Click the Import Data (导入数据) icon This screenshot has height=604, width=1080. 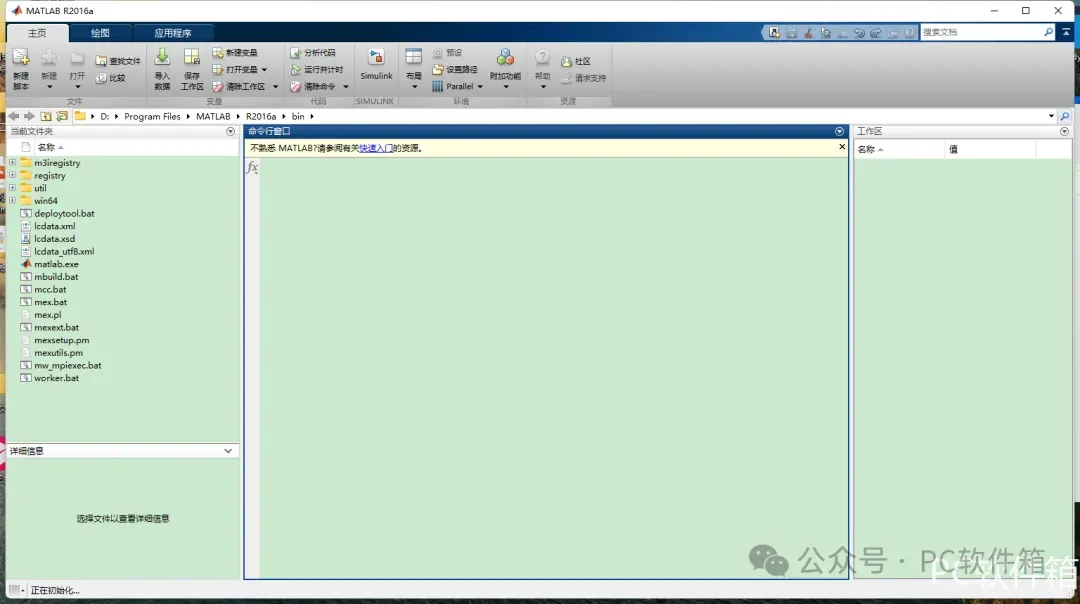tap(162, 57)
